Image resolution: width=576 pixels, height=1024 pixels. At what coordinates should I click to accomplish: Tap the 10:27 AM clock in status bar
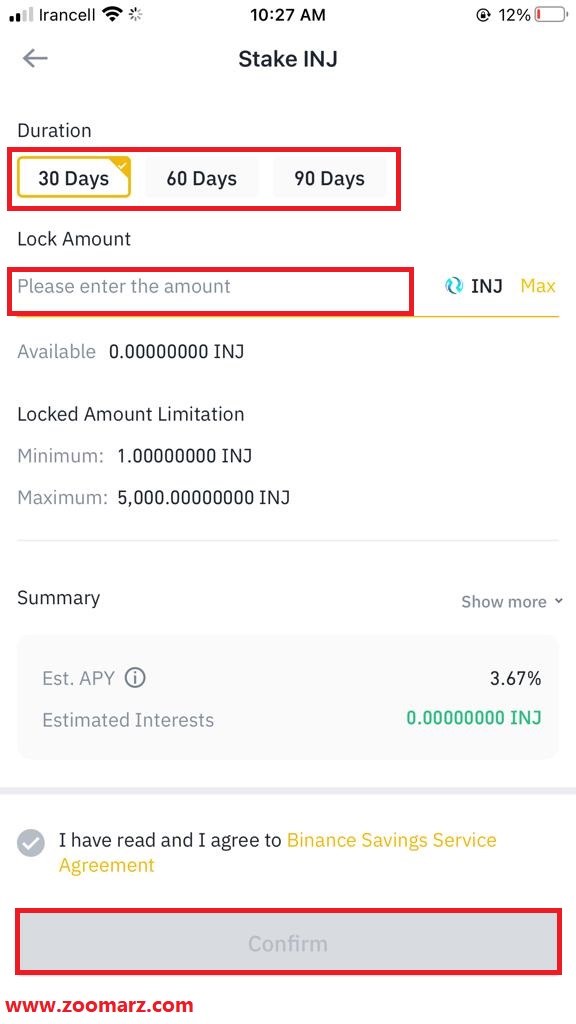[288, 15]
